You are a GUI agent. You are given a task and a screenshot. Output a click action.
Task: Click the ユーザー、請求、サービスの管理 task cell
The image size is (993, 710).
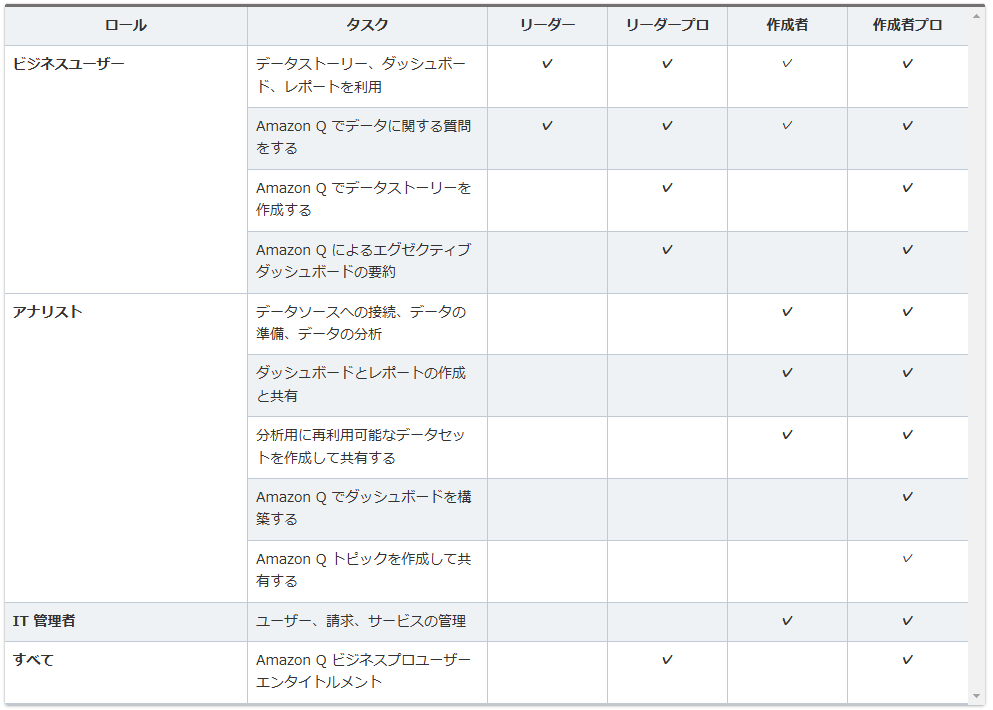coord(361,621)
